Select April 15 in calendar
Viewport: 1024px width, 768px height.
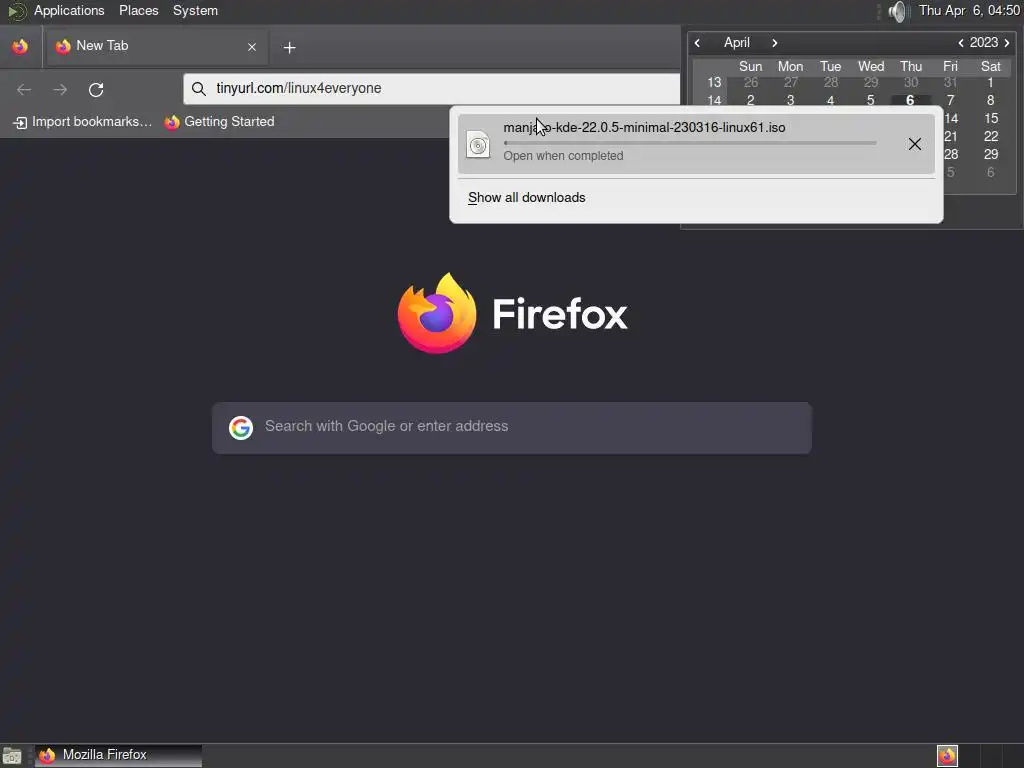click(991, 118)
